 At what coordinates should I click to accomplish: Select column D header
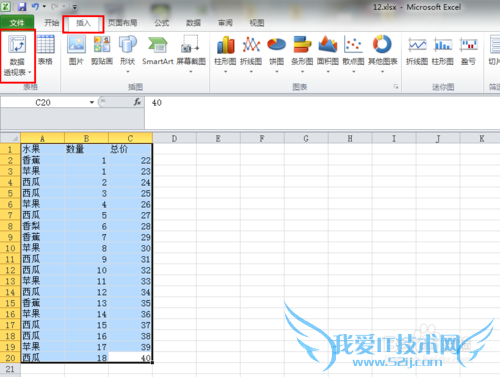point(174,138)
